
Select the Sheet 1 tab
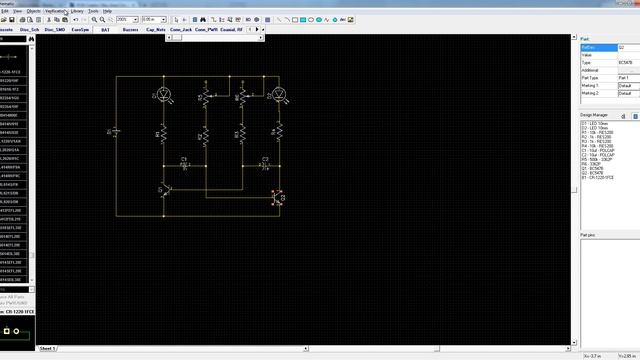pos(48,349)
